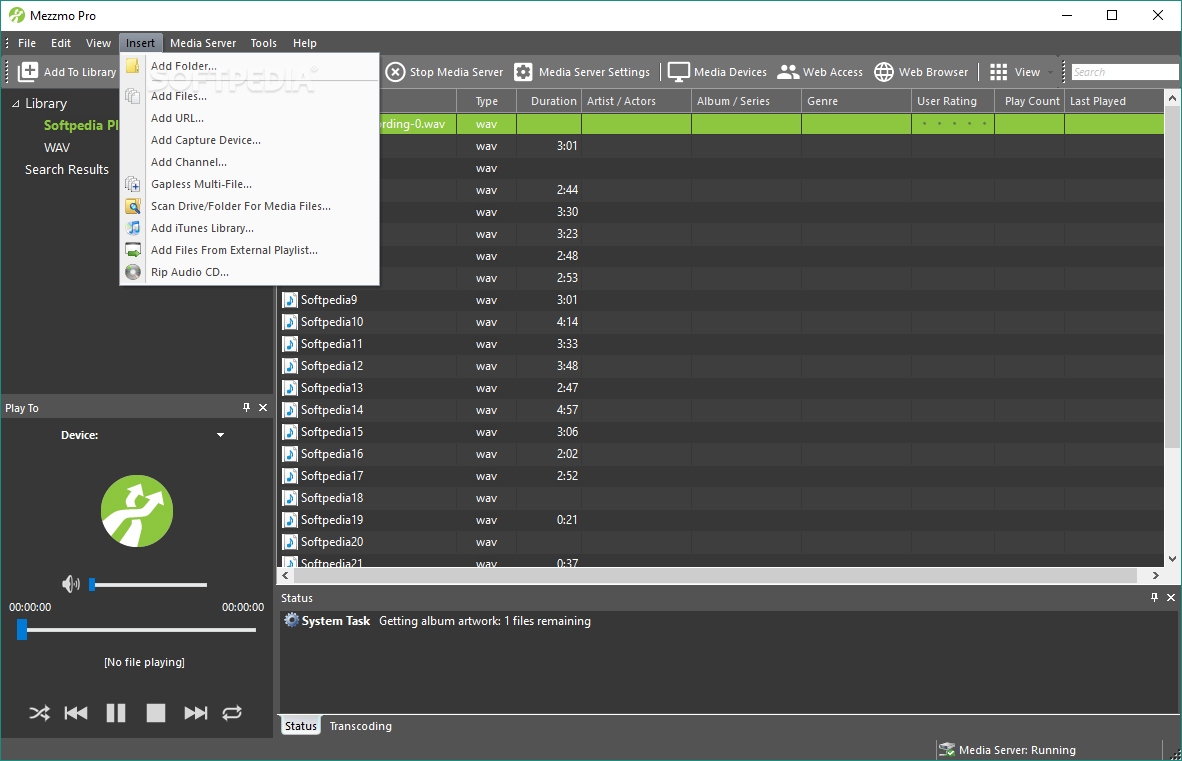1182x761 pixels.
Task: Sort by Duration column header
Action: tap(550, 101)
